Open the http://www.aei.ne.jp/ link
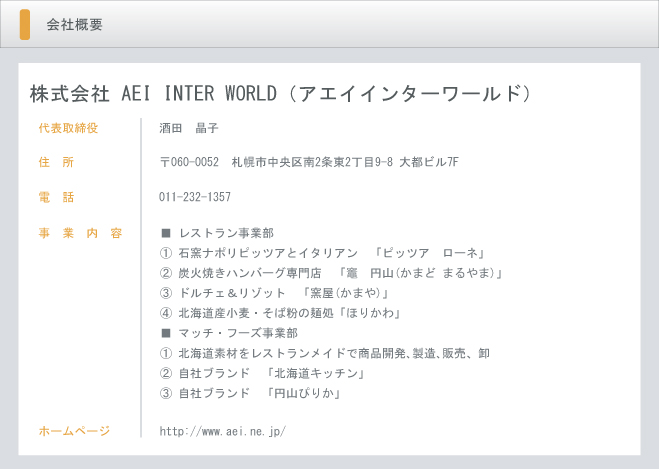The image size is (659, 469). point(223,431)
